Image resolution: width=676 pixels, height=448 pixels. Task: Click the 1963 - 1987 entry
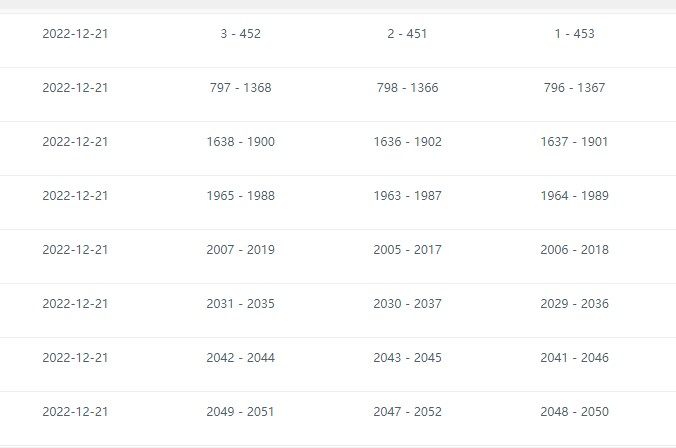point(407,196)
